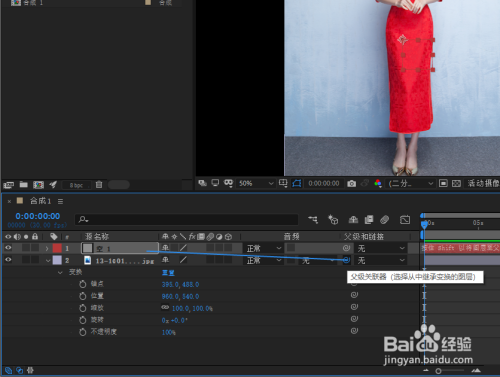Click the blue 重置 reset link
The width and height of the screenshot is (500, 377).
tap(168, 273)
